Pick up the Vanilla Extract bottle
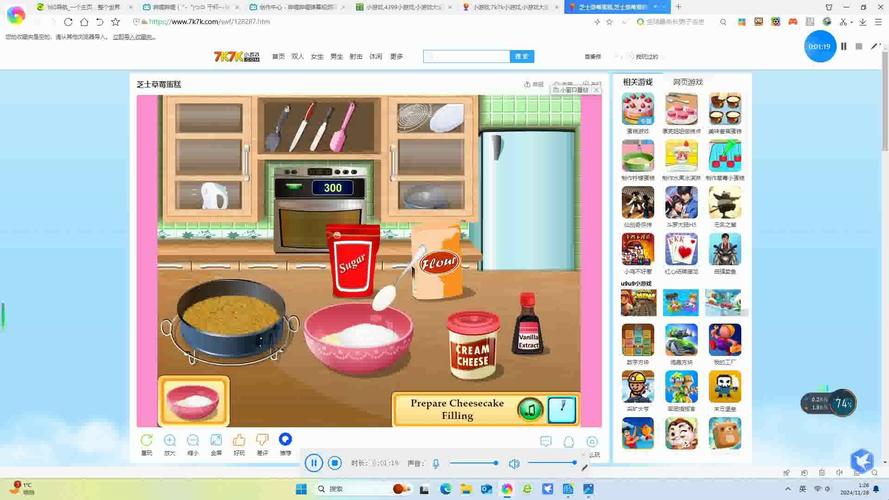The height and width of the screenshot is (500, 889). [528, 326]
